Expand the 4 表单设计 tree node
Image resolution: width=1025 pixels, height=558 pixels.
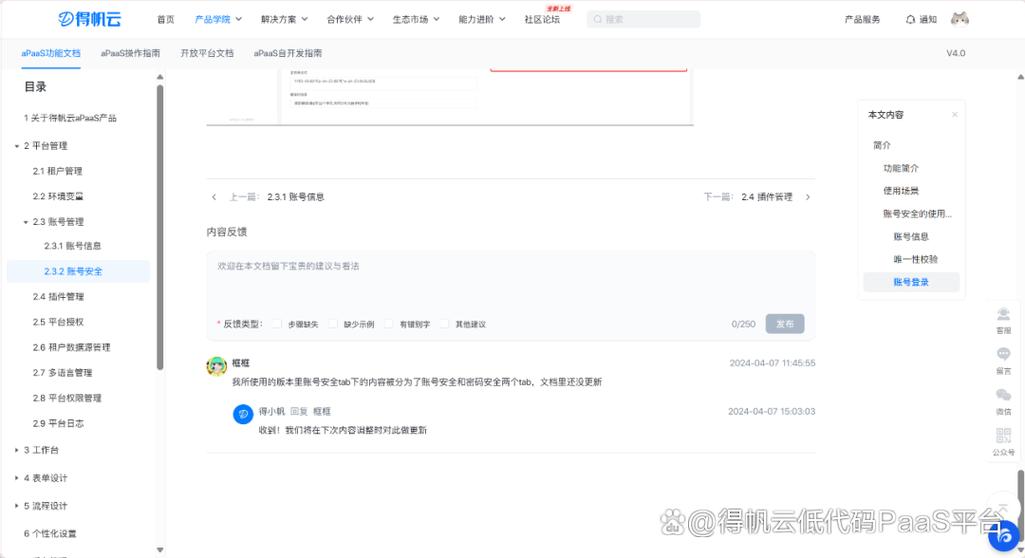pos(17,478)
